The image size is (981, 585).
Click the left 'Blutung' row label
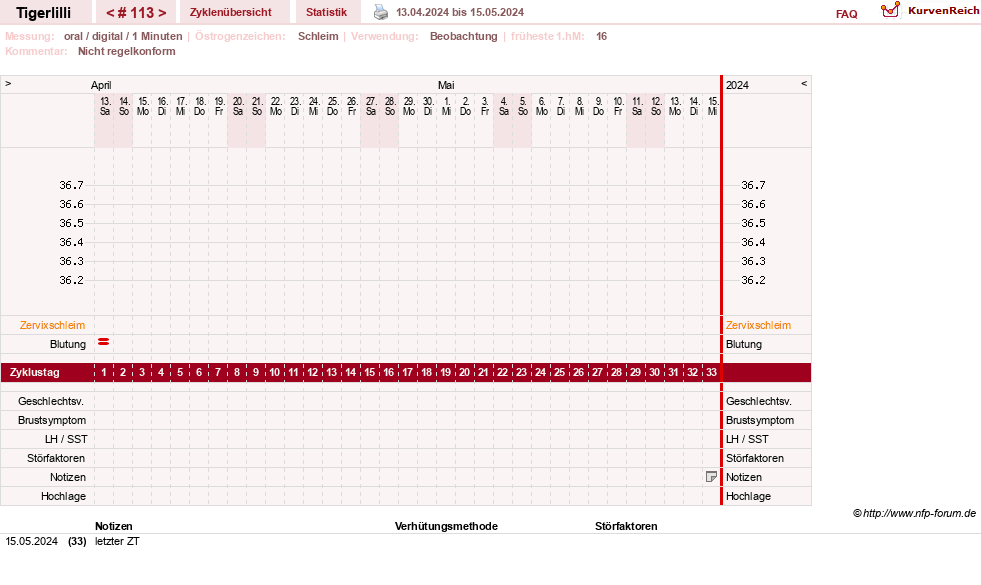click(x=68, y=344)
